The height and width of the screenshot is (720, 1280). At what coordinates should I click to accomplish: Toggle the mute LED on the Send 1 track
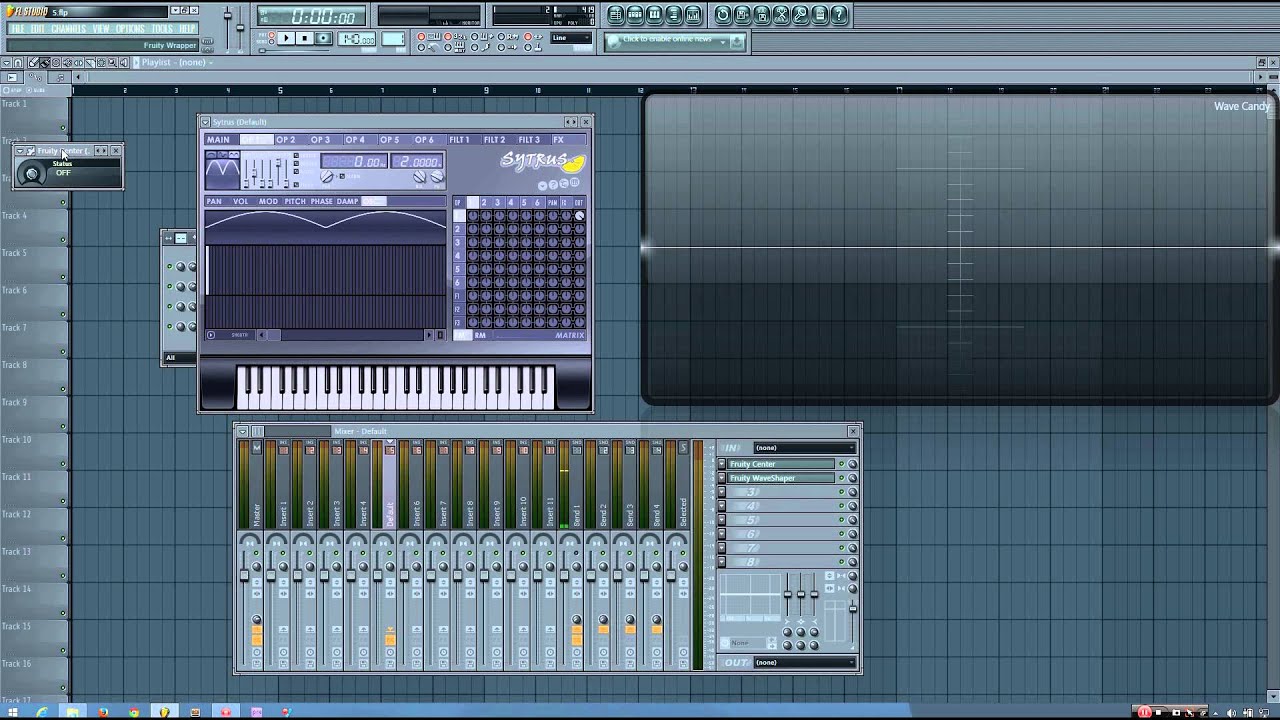(576, 553)
